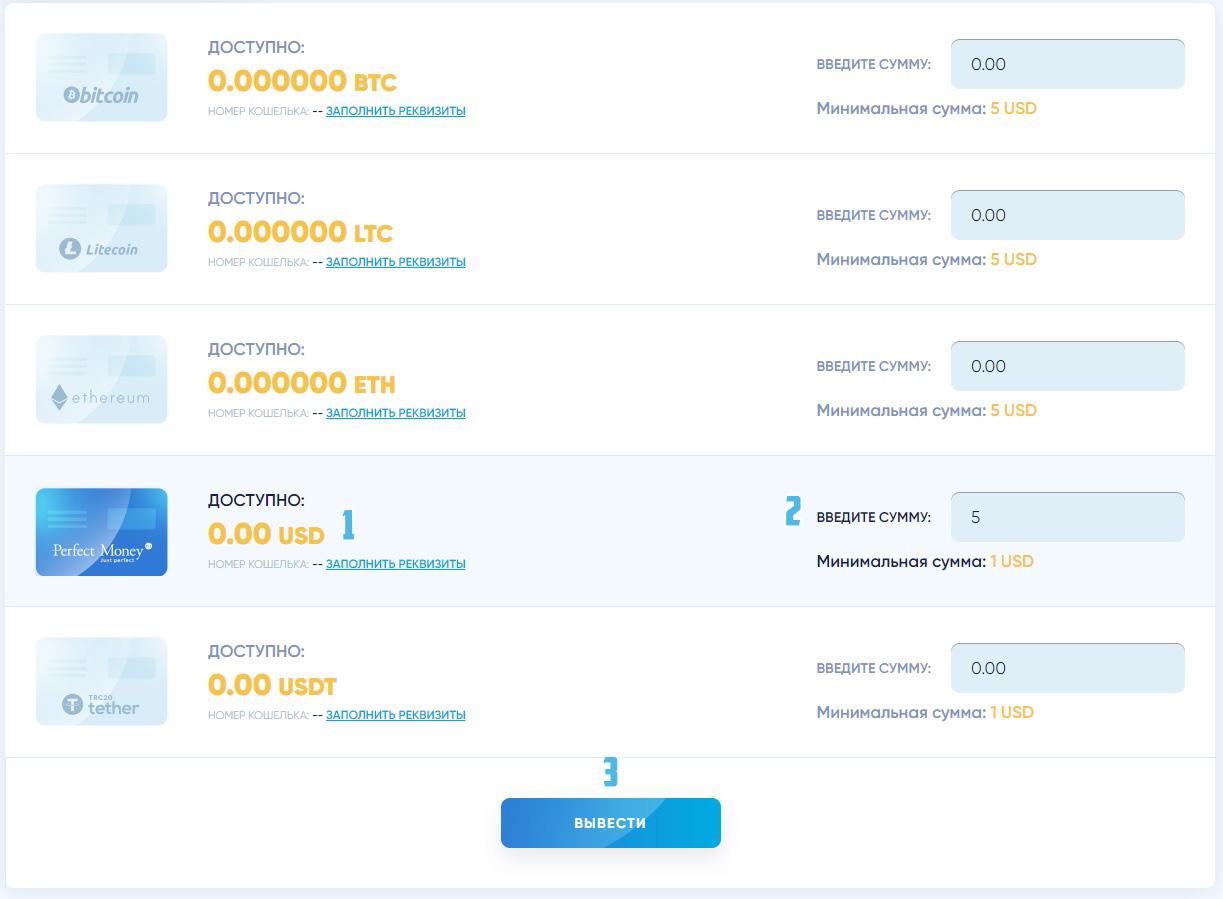Open ЗАПОЛНИТЬ РЕКВИЗИТЫ link for Perfect Money

pyautogui.click(x=396, y=564)
